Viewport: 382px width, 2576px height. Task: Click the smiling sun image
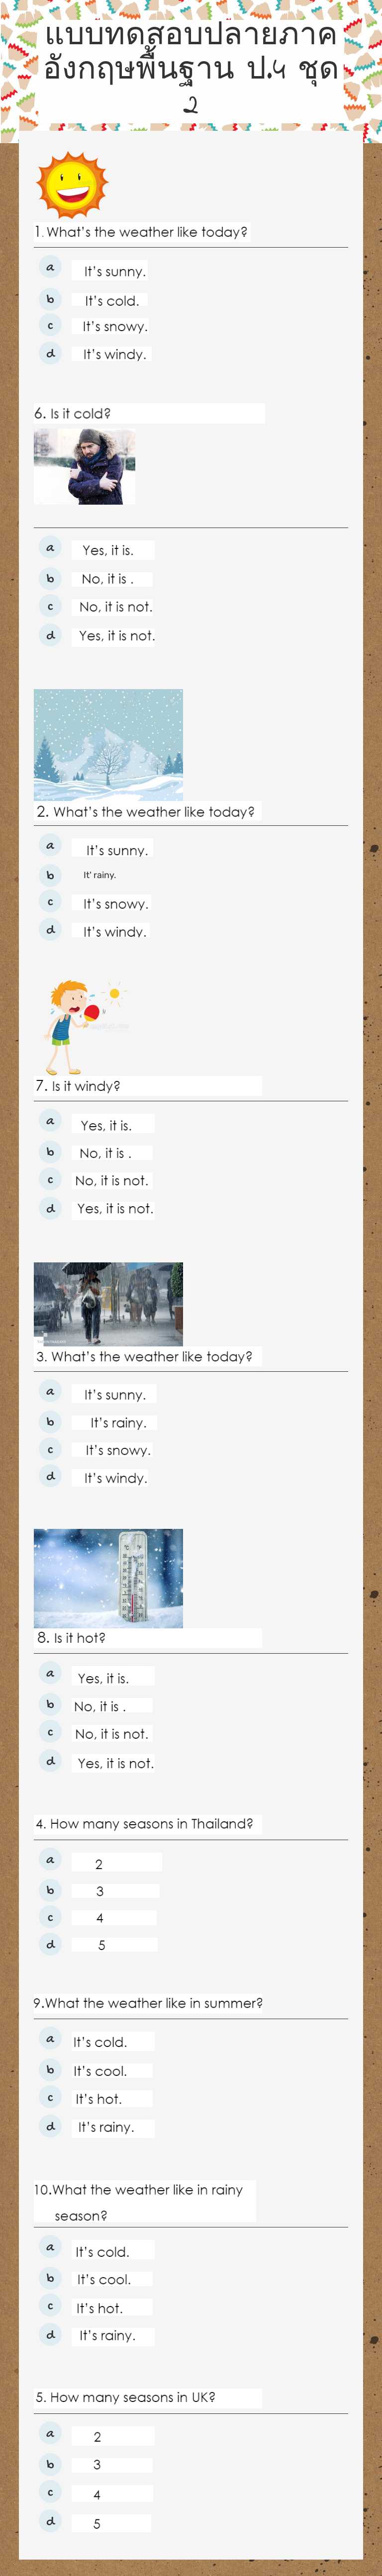(72, 186)
